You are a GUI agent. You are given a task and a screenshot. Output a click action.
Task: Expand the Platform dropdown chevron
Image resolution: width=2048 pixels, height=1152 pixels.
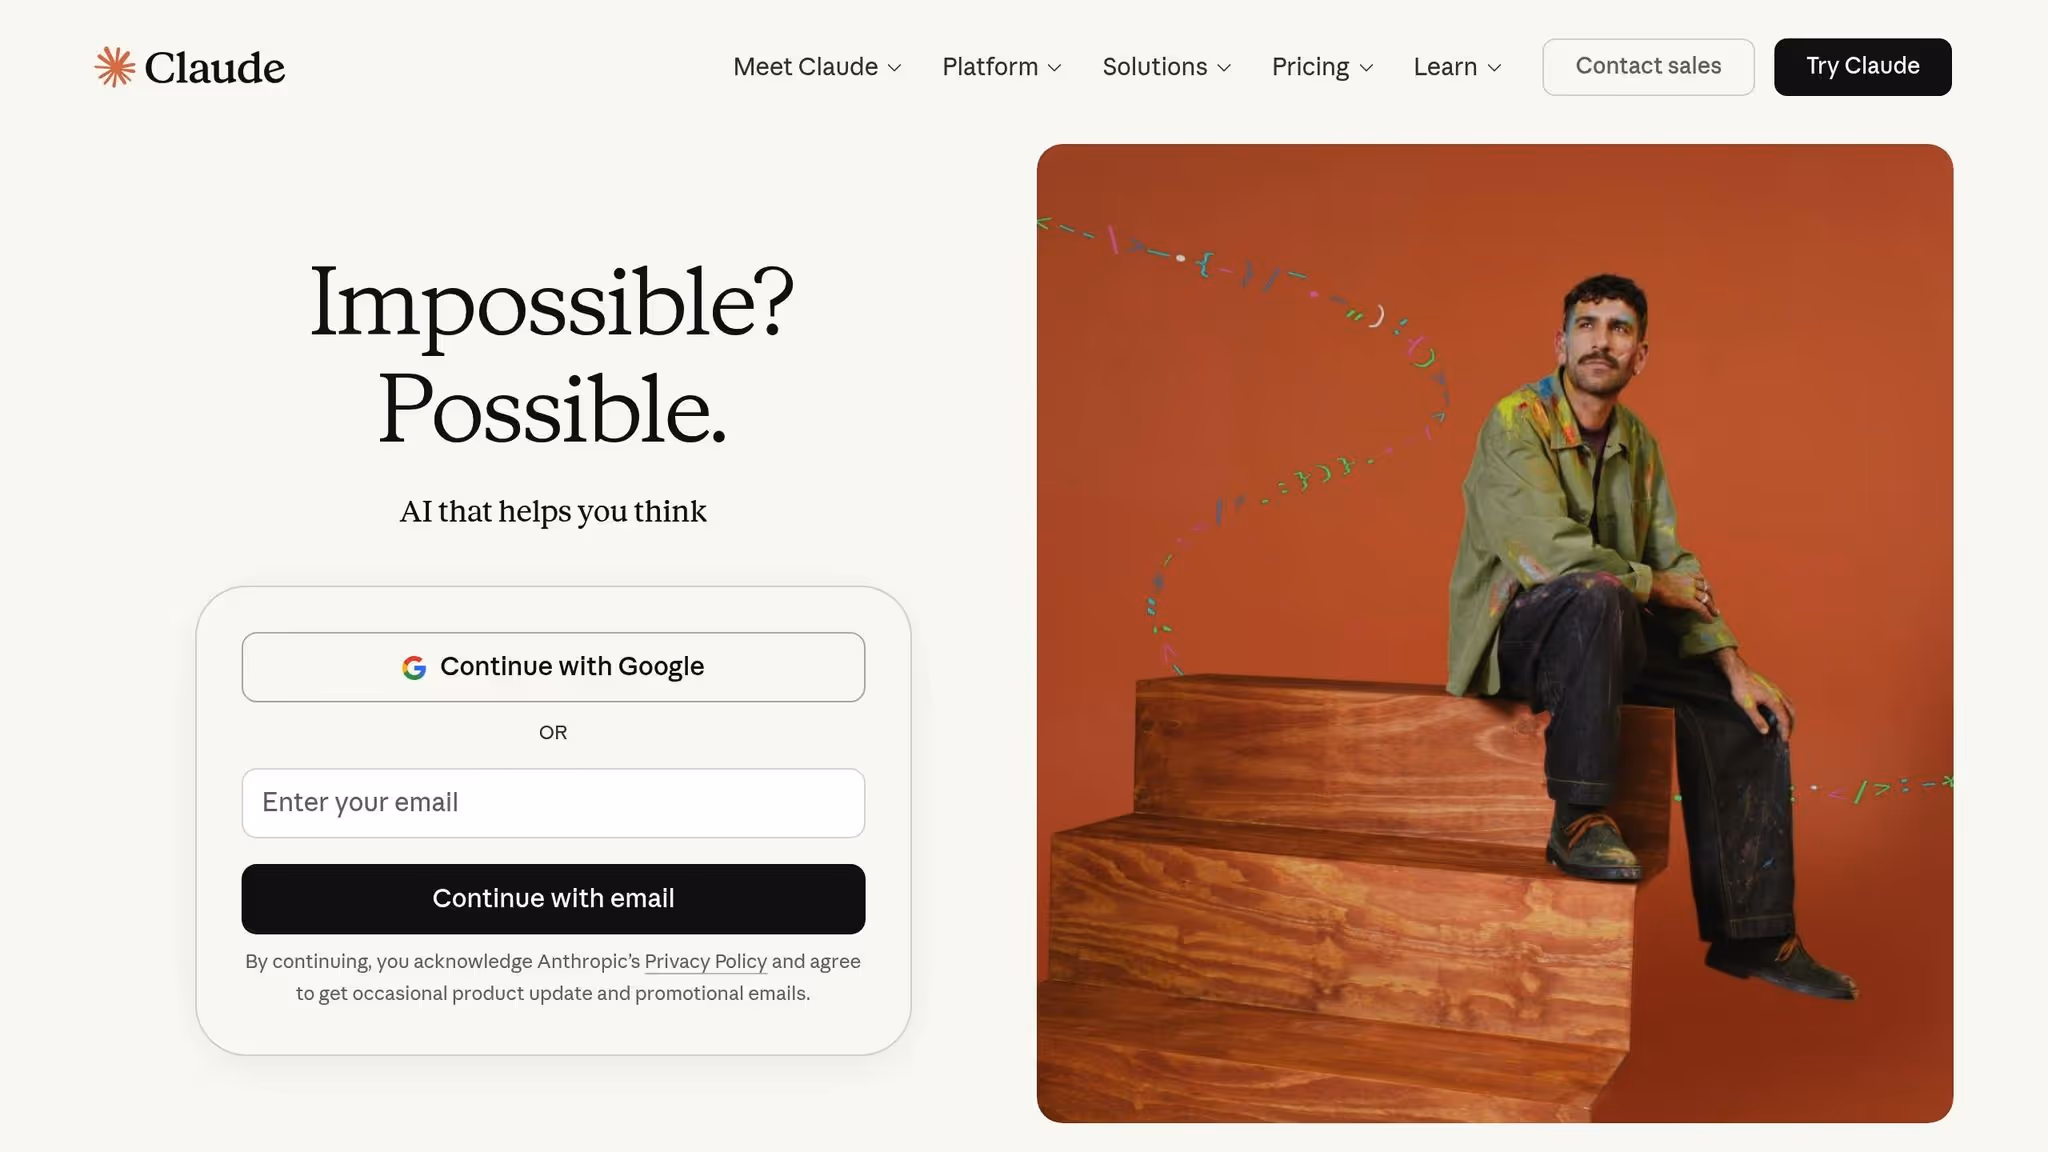(1055, 68)
